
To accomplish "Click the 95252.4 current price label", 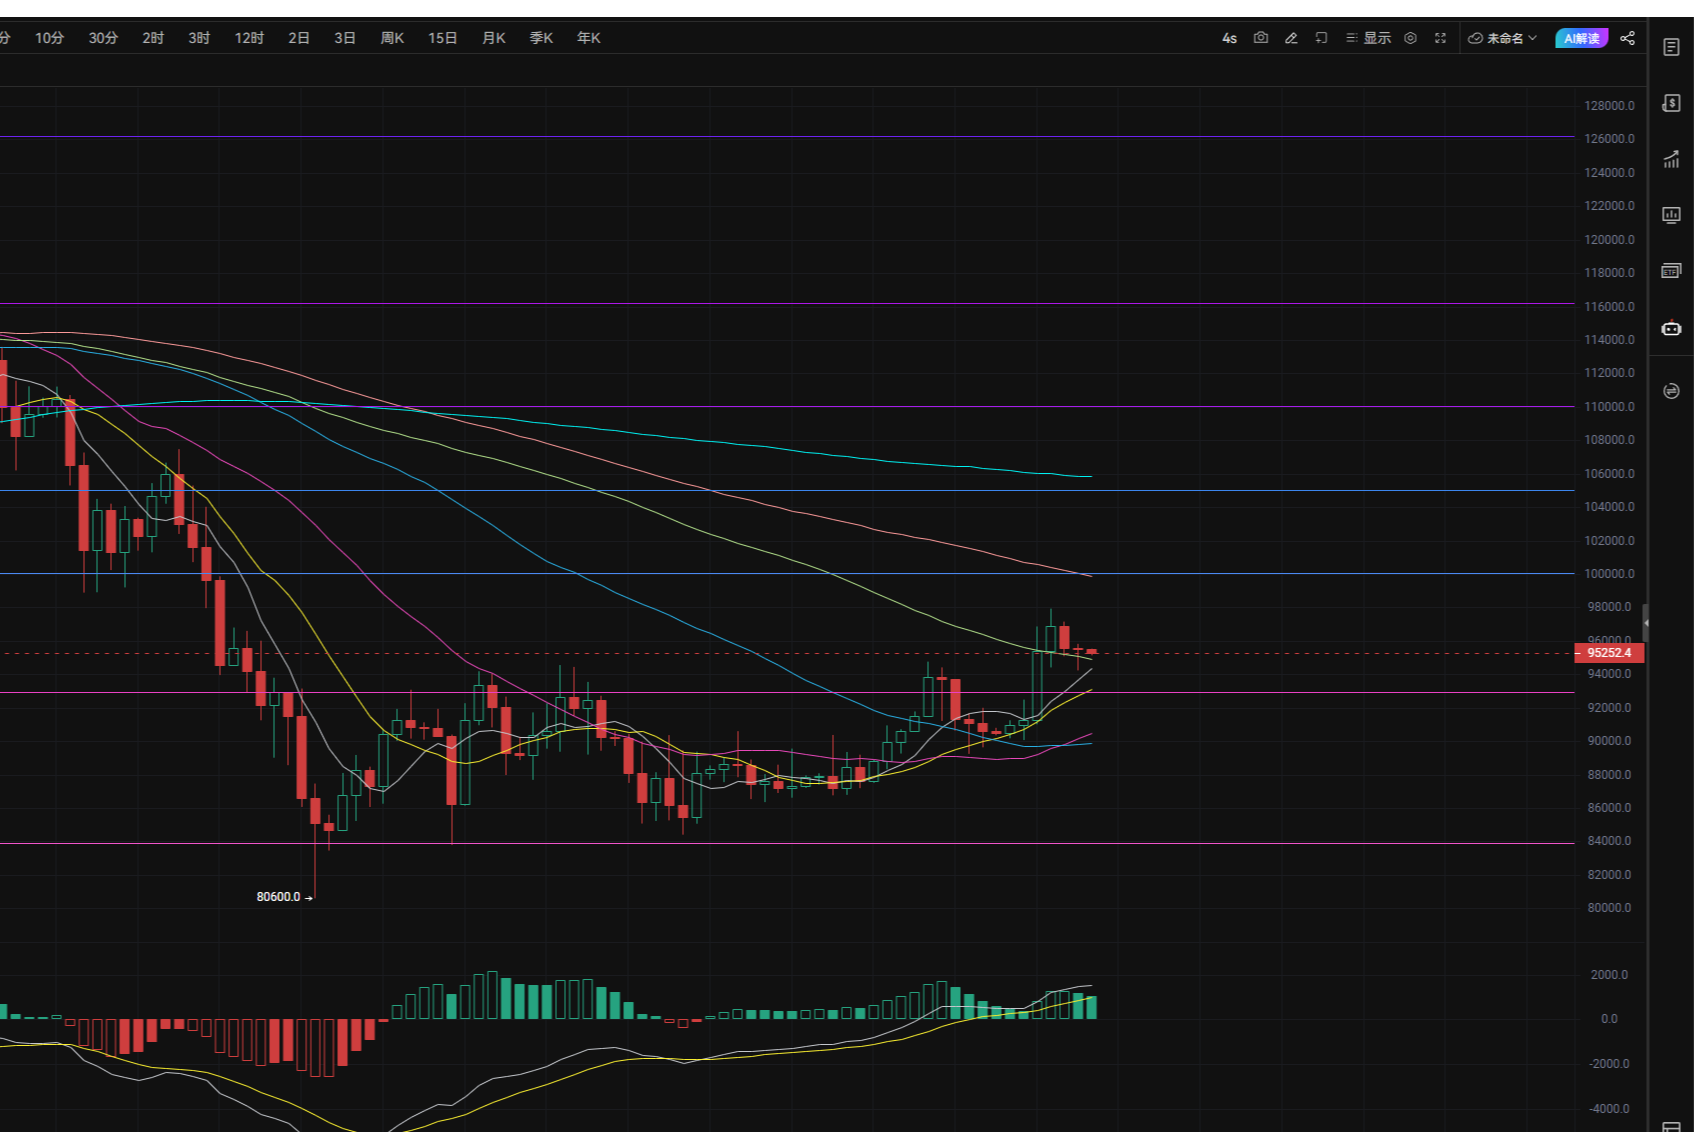I will tap(1609, 653).
